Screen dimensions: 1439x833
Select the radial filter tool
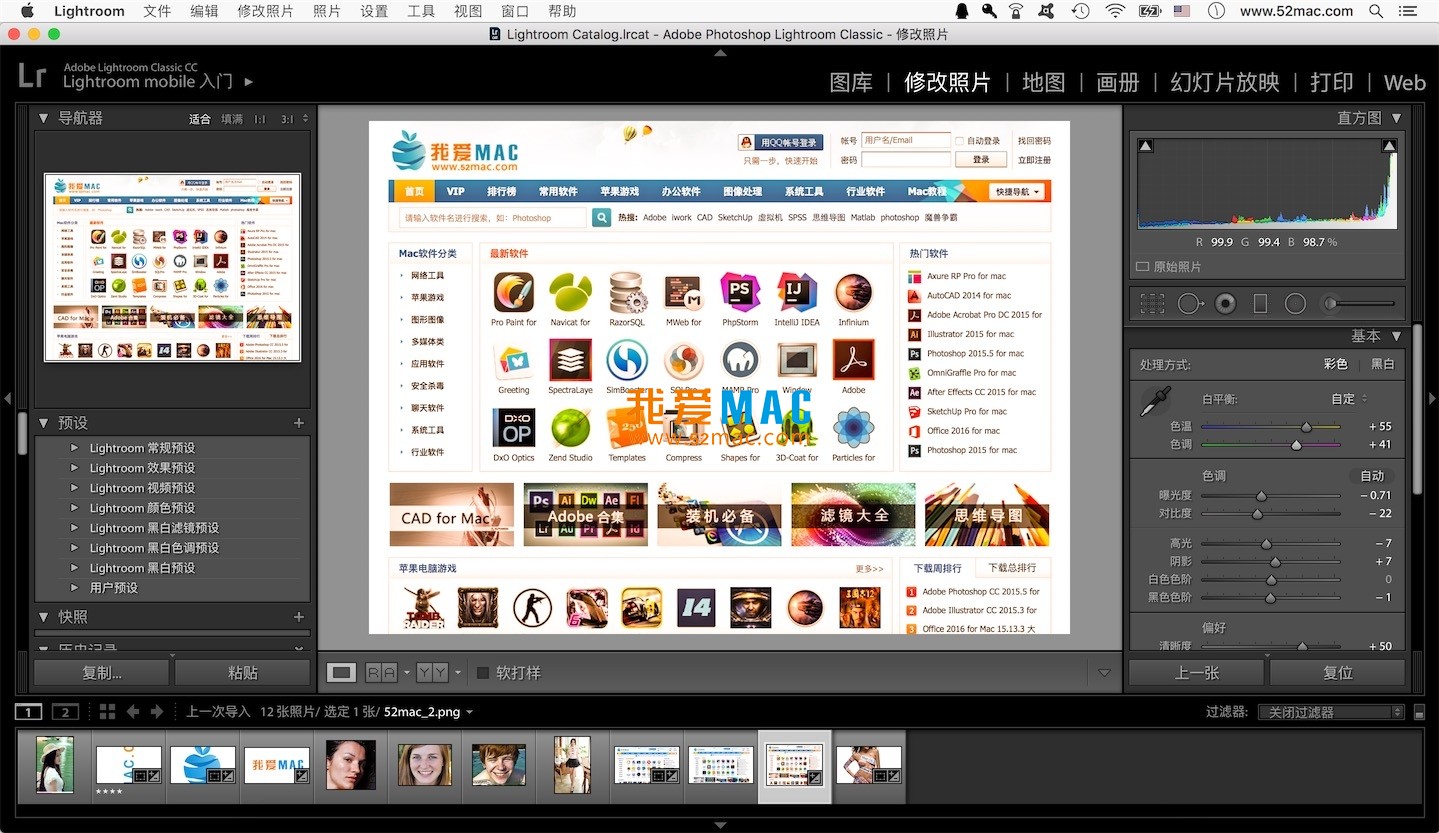[1295, 303]
